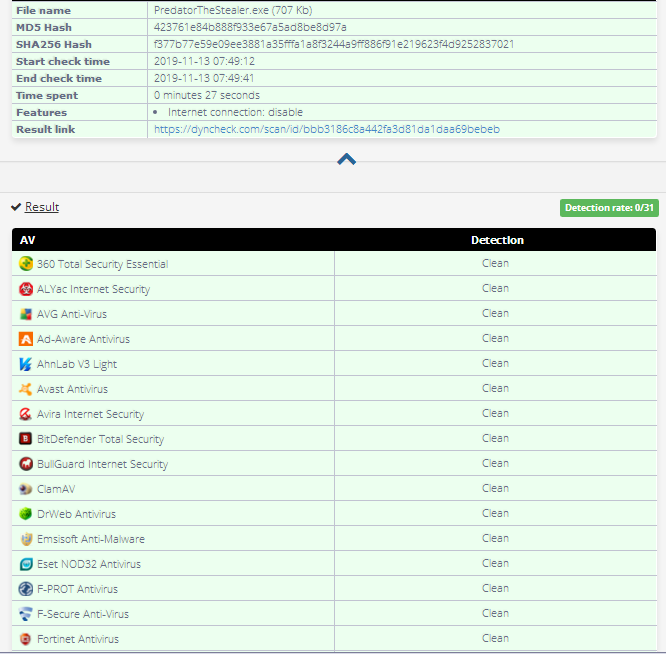Click the Fortinet Antivirus name
The width and height of the screenshot is (666, 654).
tap(78, 639)
